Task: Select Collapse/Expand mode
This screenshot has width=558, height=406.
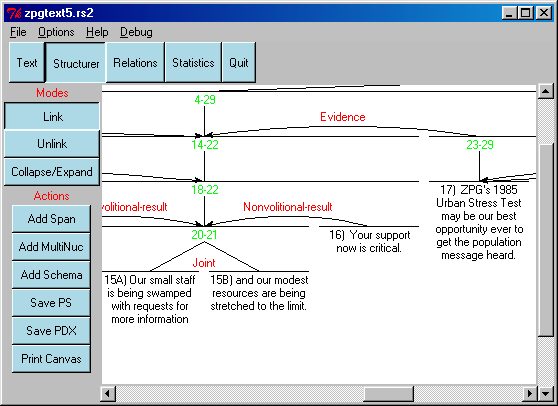Action: point(52,172)
